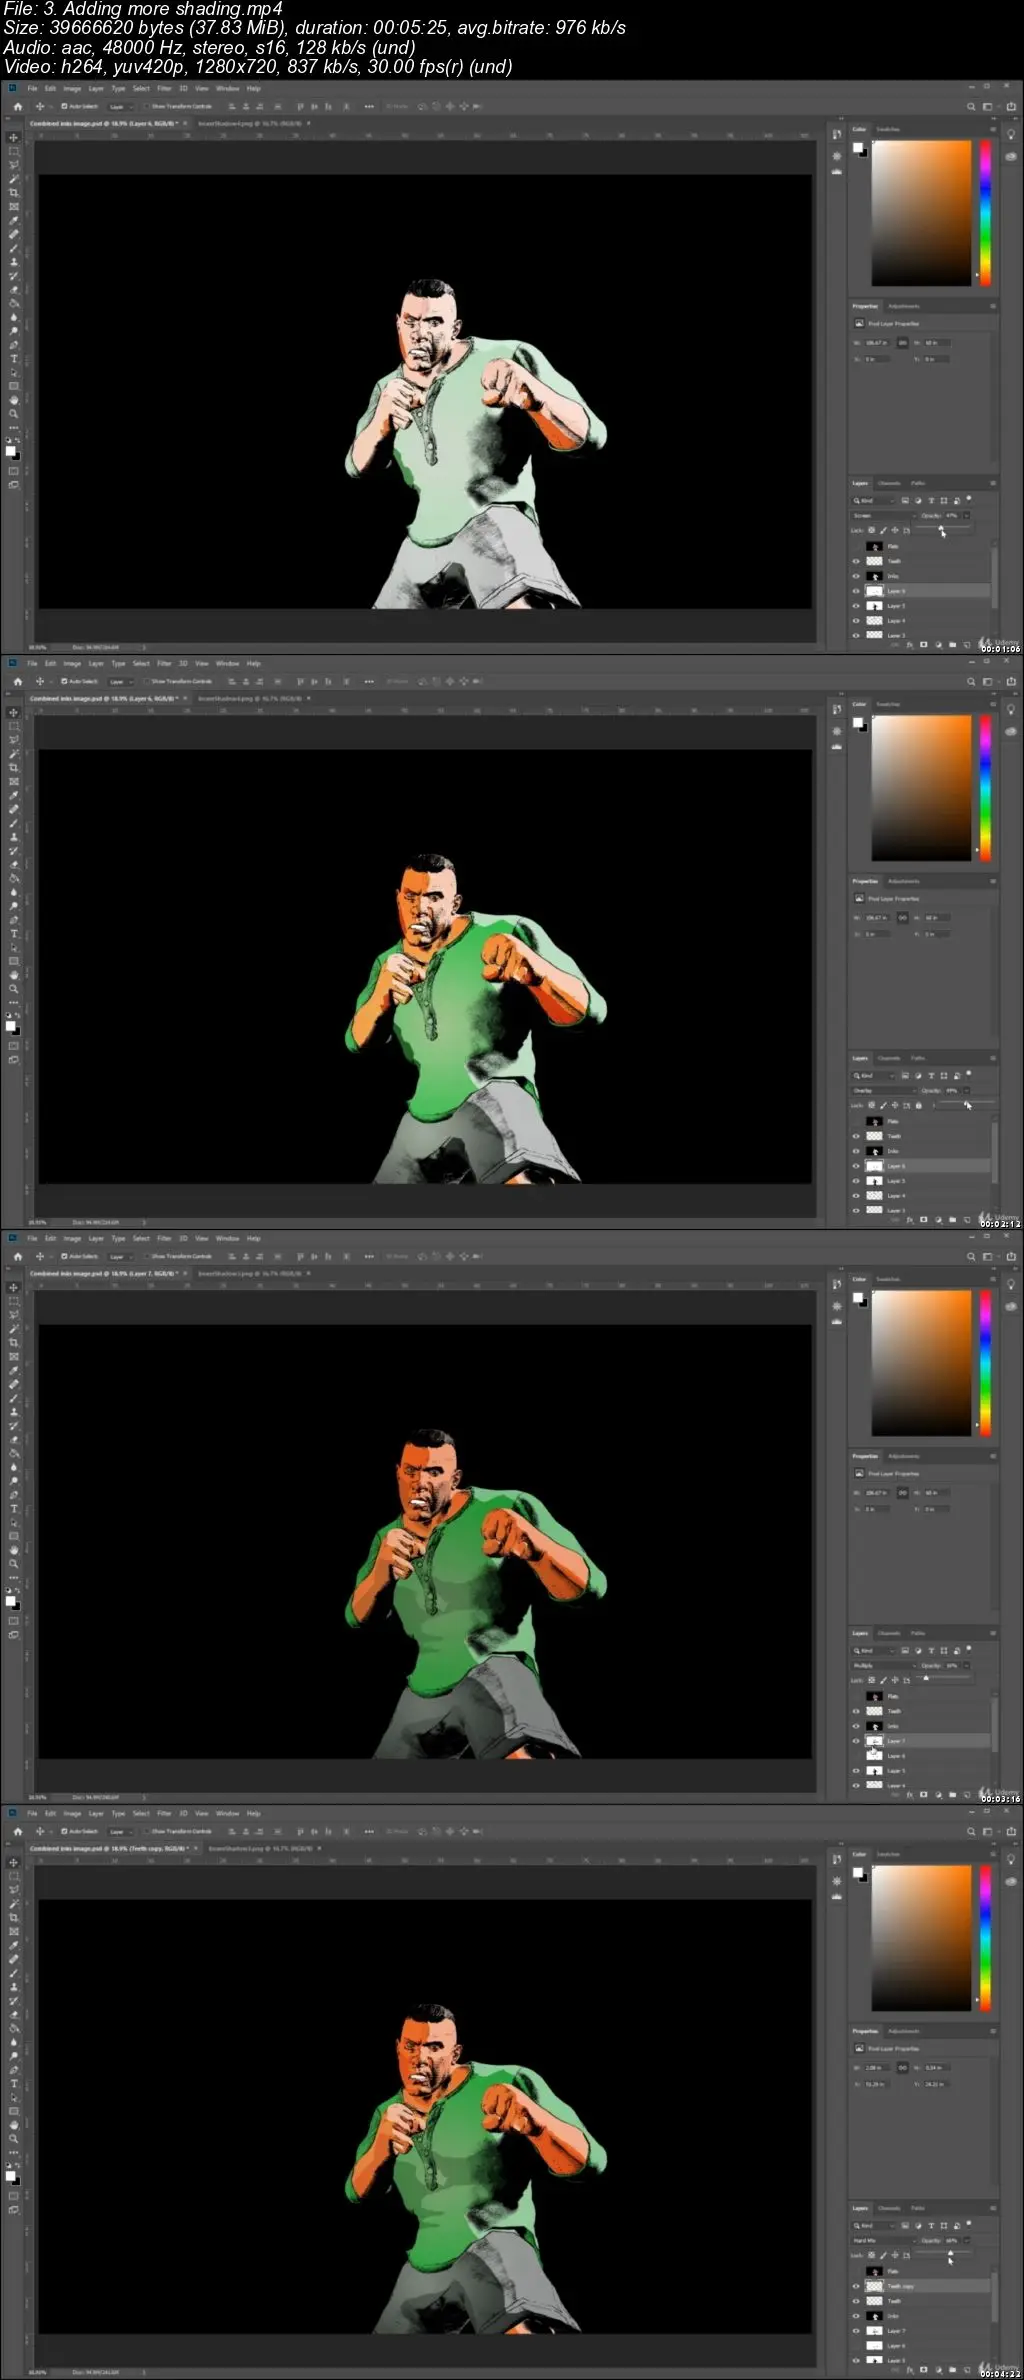
Task: Open the Libraries cloud icon in the top frame
Action: coord(1011,157)
